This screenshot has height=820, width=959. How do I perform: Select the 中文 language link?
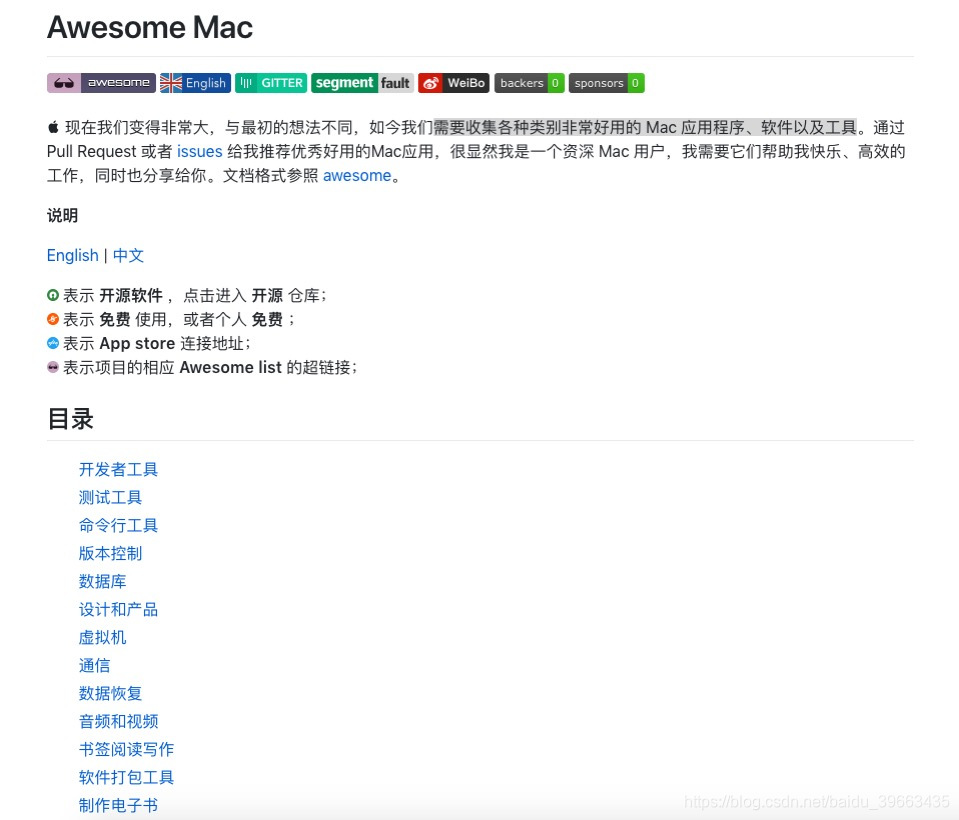pos(128,255)
